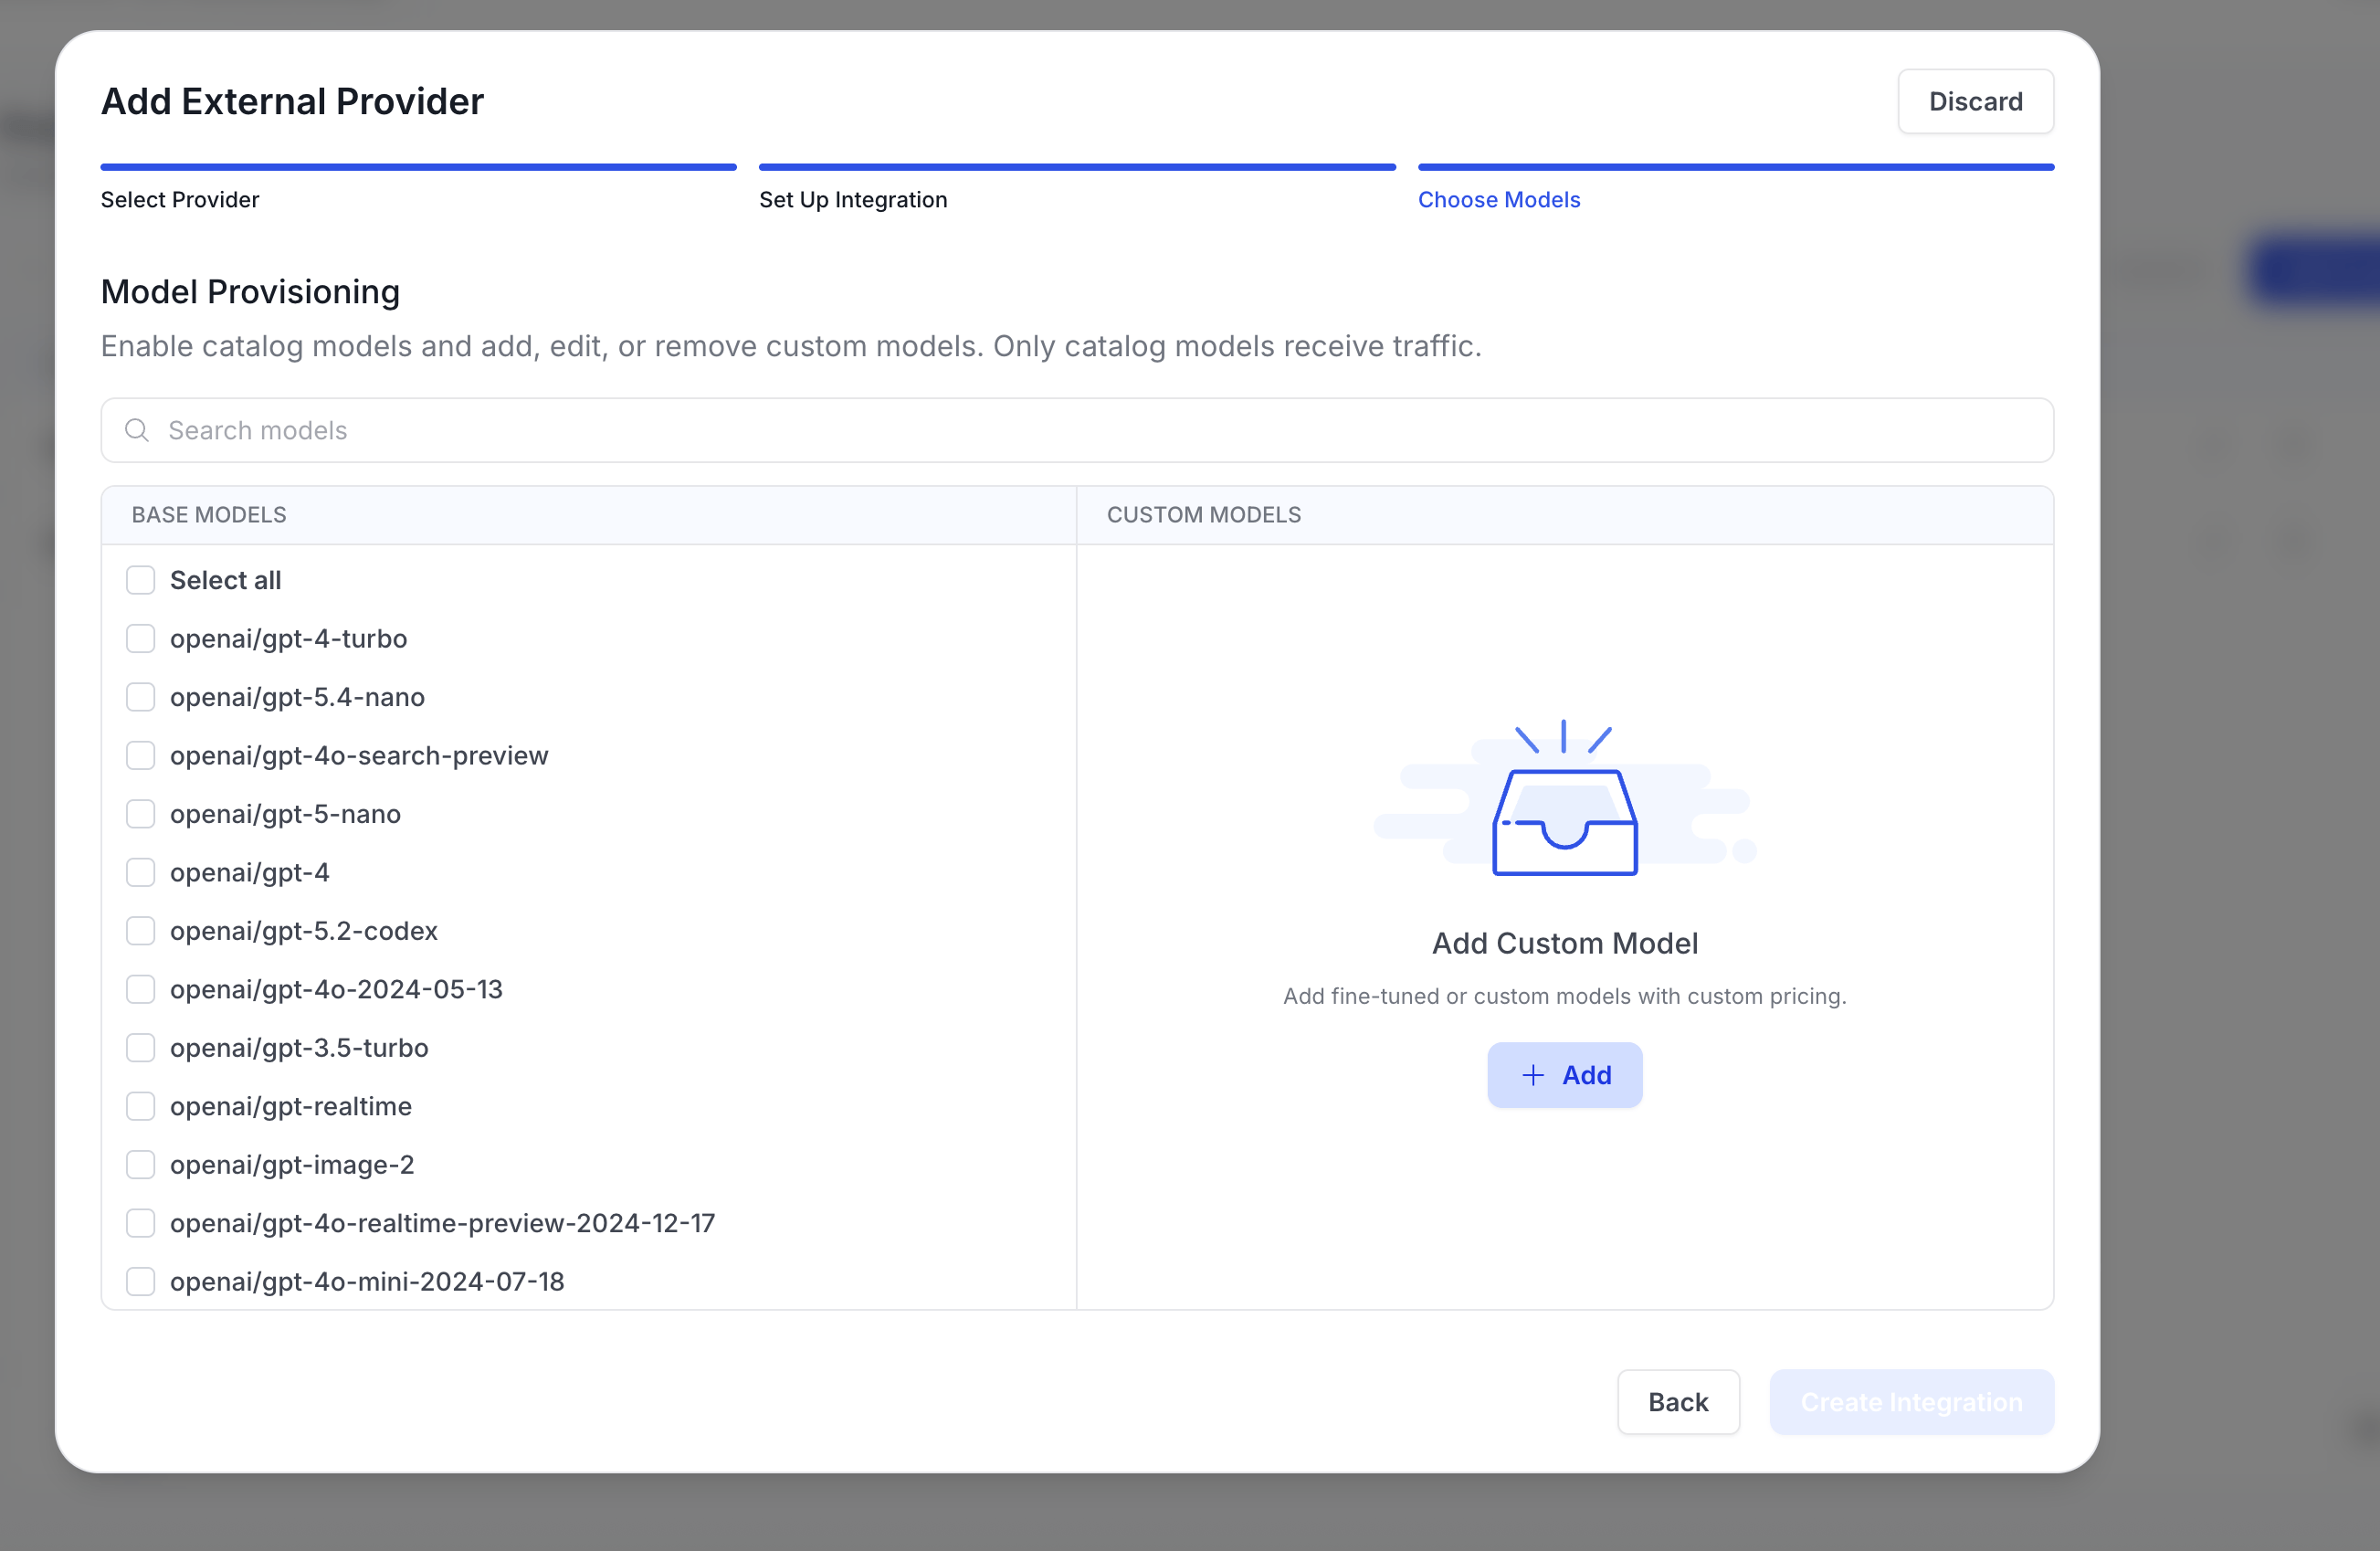The width and height of the screenshot is (2380, 1551).
Task: Click the Discard button
Action: (1975, 101)
